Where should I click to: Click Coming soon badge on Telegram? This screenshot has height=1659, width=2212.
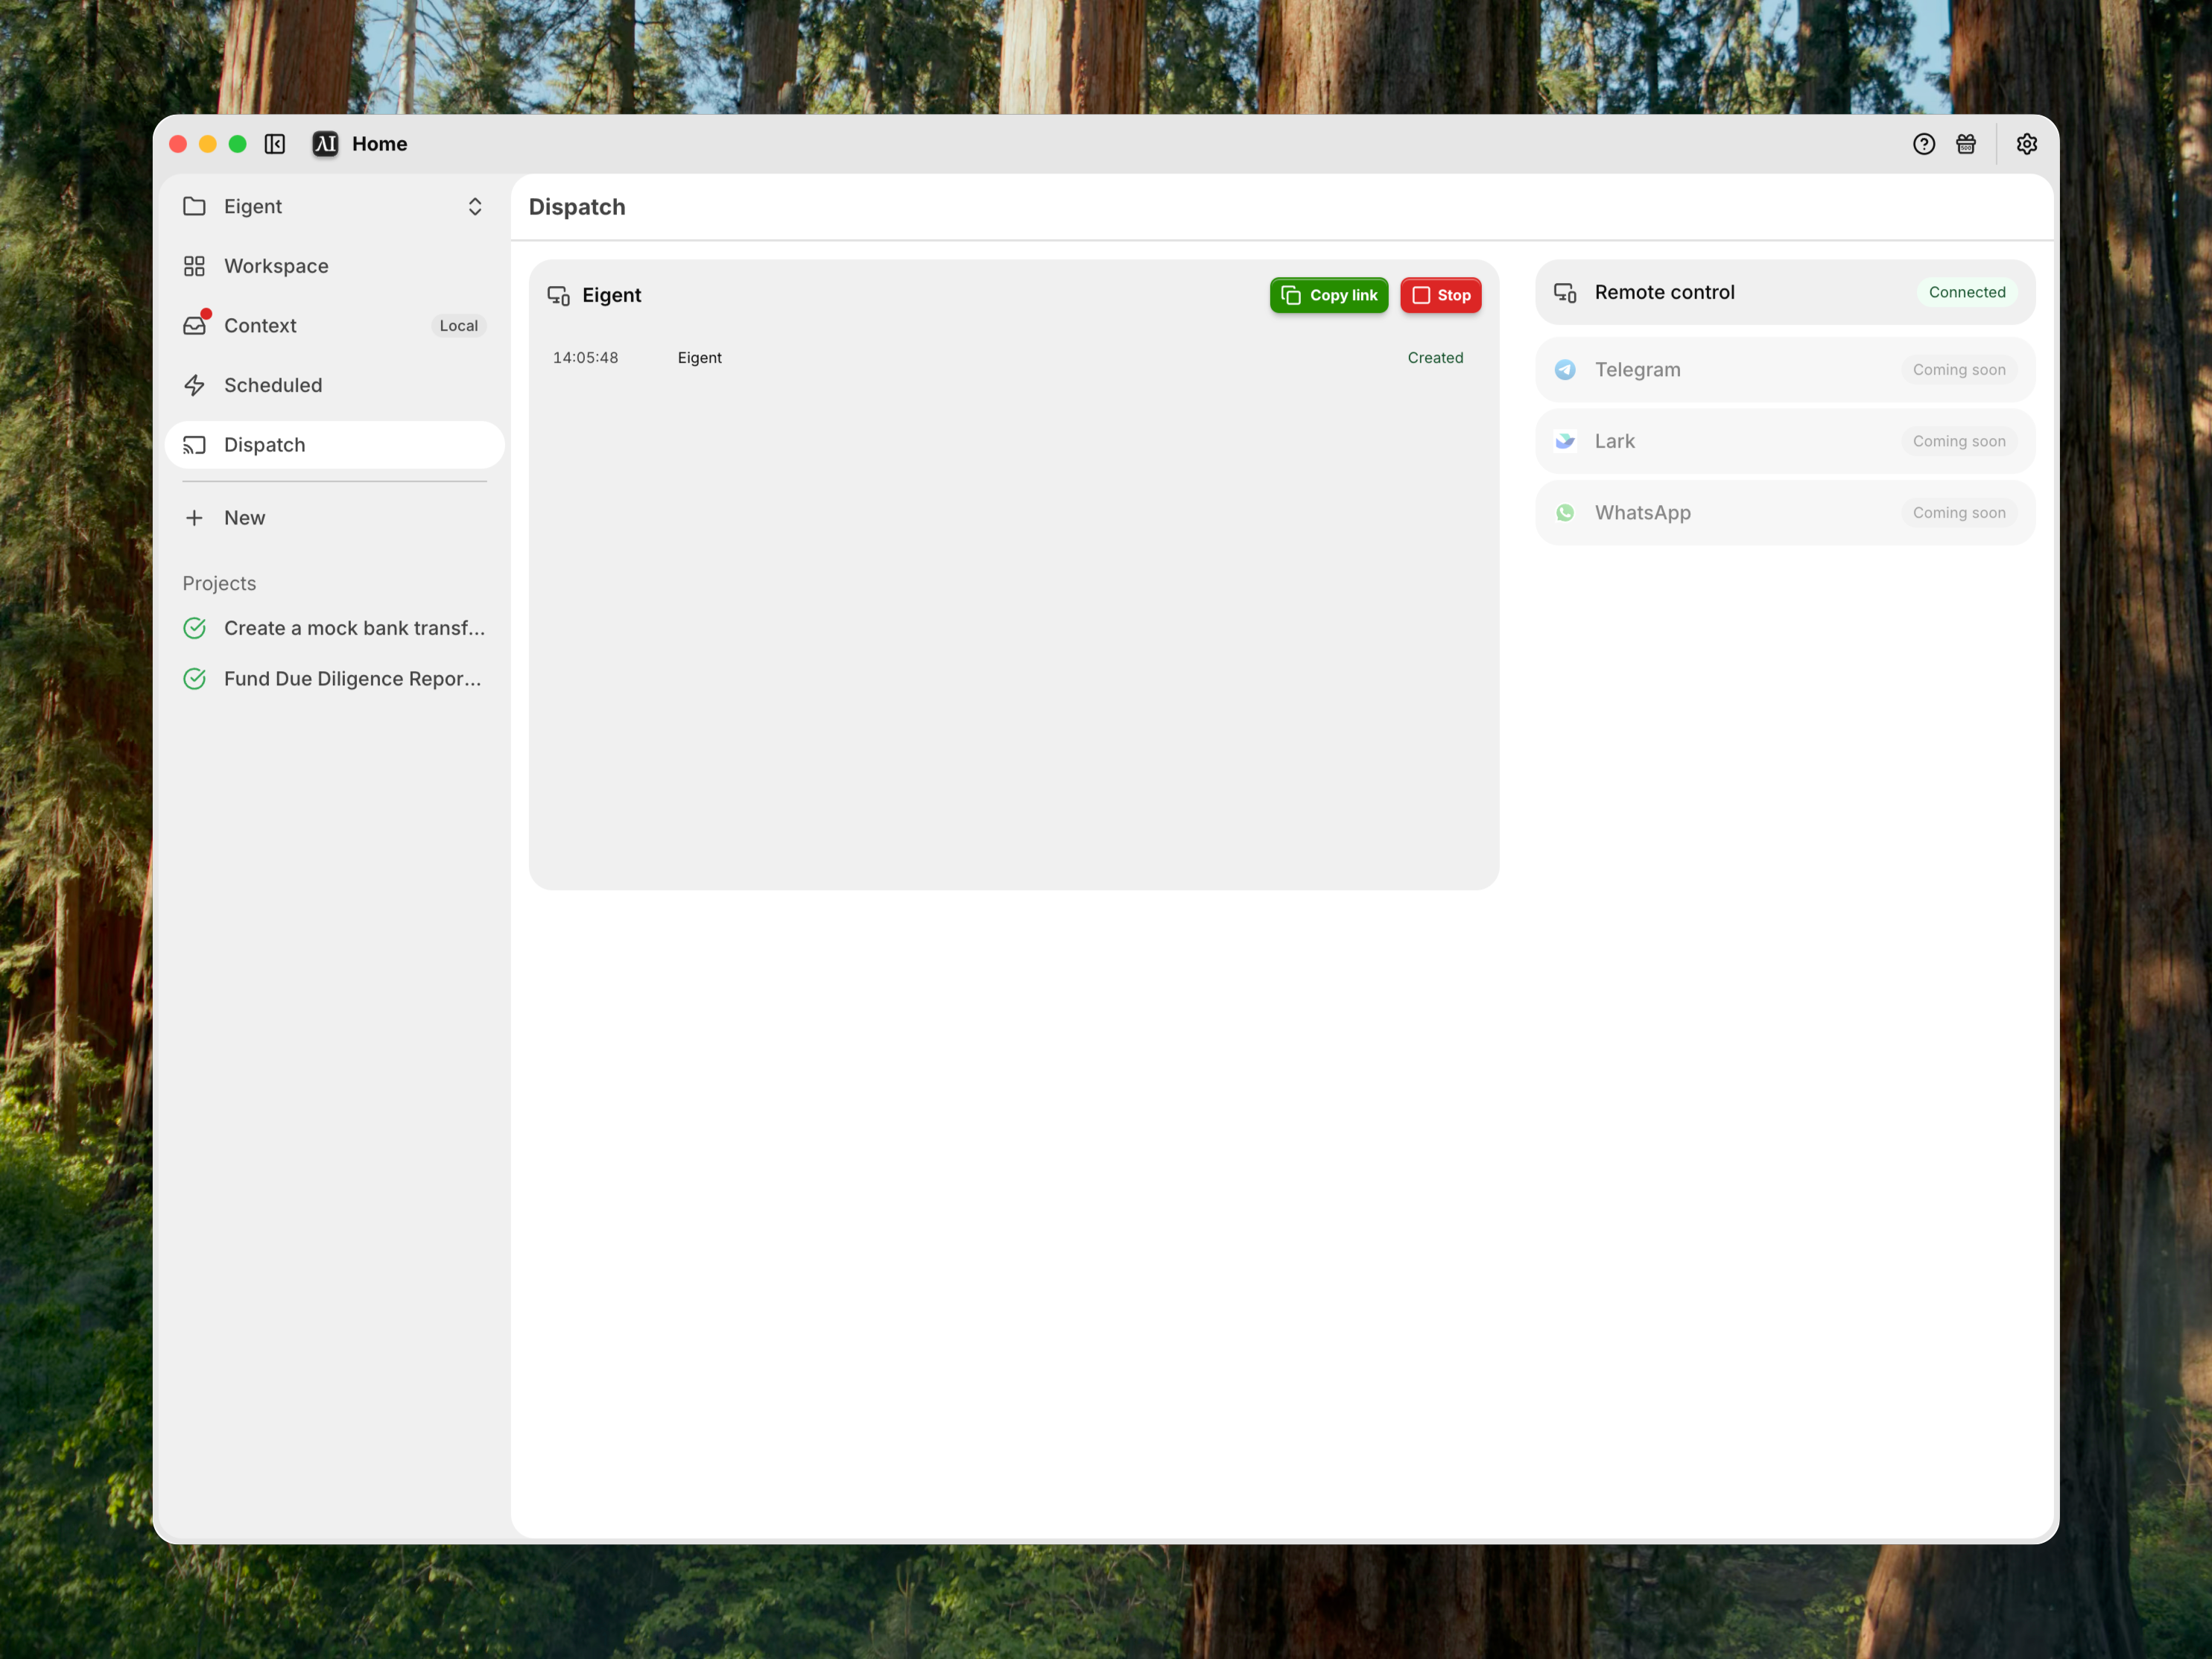pyautogui.click(x=1959, y=370)
